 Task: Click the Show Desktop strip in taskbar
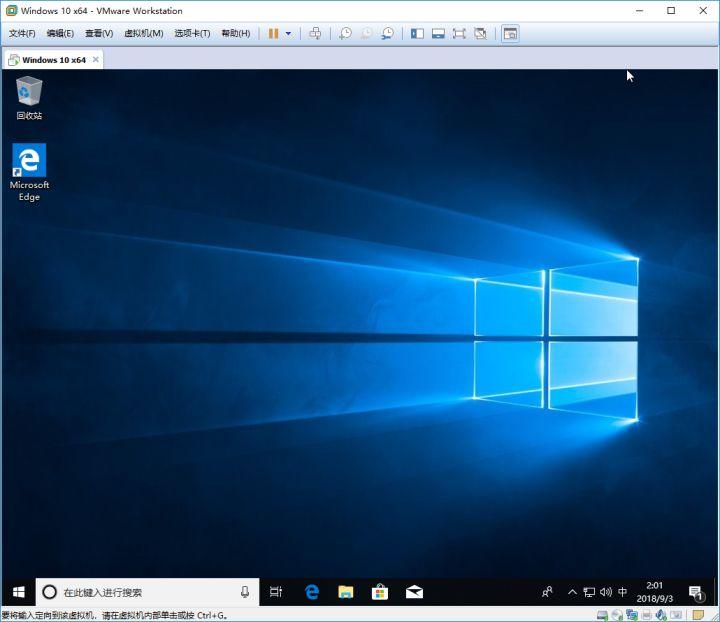(716, 592)
